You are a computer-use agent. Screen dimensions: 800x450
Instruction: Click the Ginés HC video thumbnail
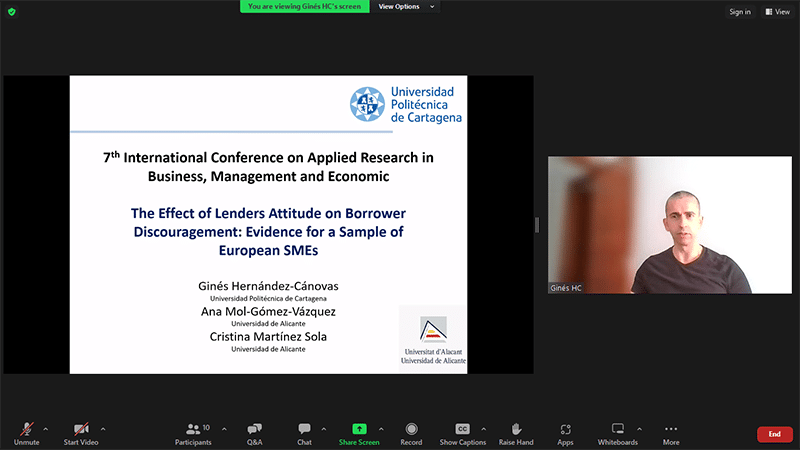[x=669, y=224]
